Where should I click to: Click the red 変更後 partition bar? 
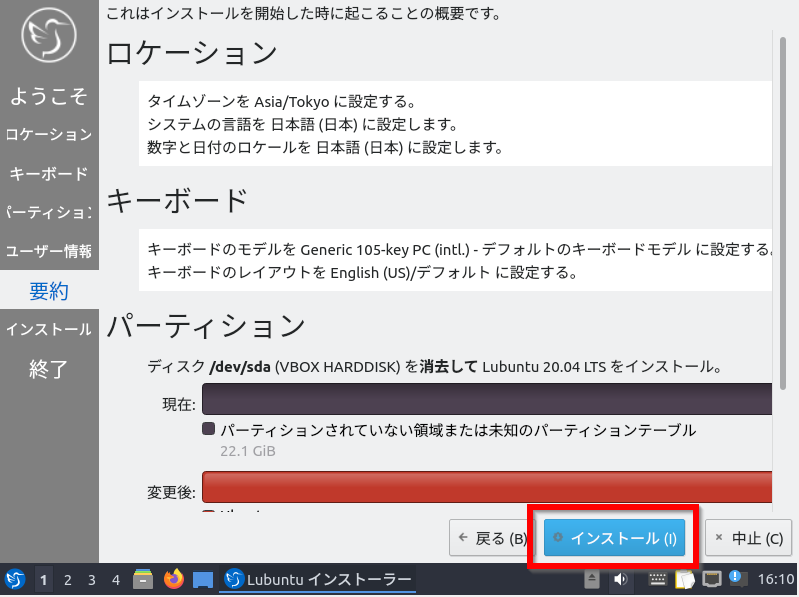(x=487, y=487)
